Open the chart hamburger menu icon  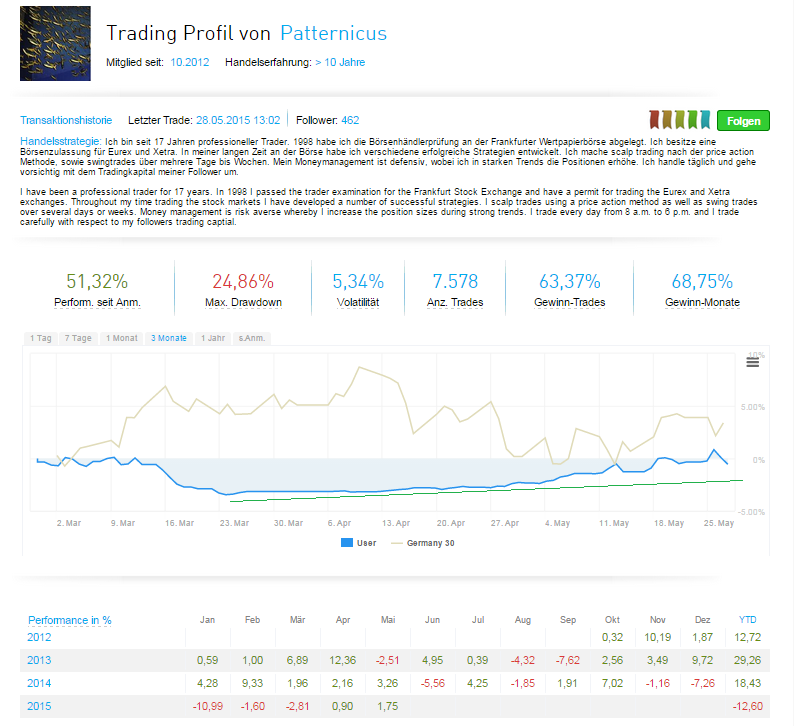pos(753,363)
